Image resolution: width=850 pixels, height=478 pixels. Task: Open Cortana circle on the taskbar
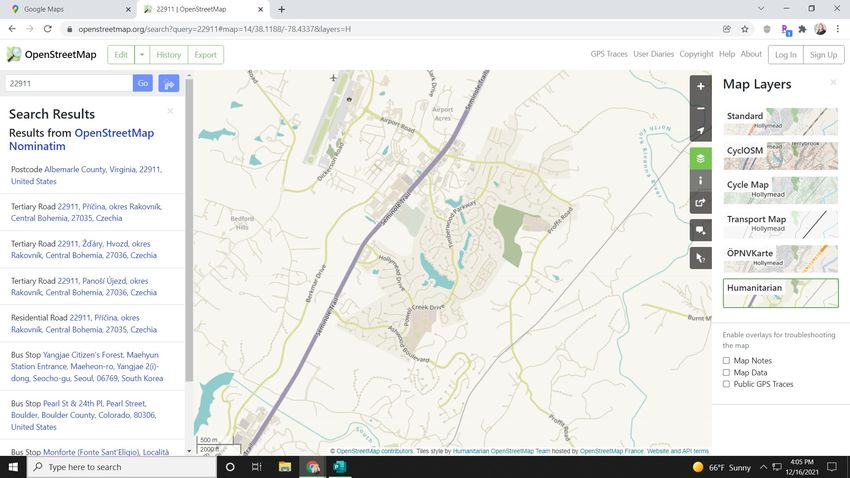point(230,467)
